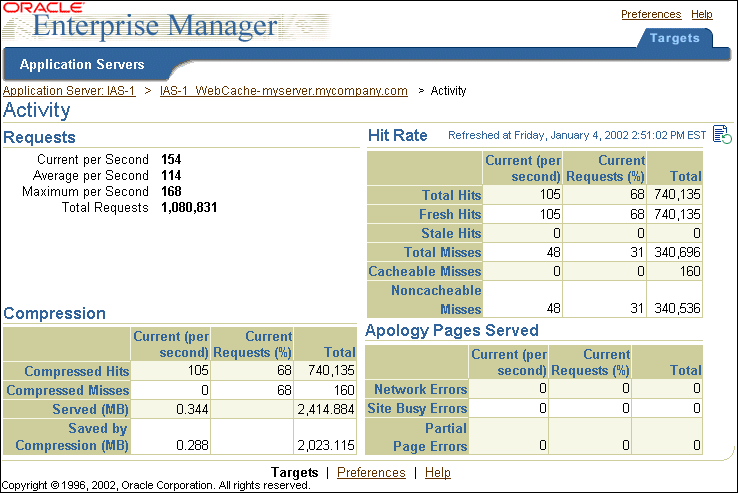Open the Targets tab
738x493 pixels.
(674, 38)
